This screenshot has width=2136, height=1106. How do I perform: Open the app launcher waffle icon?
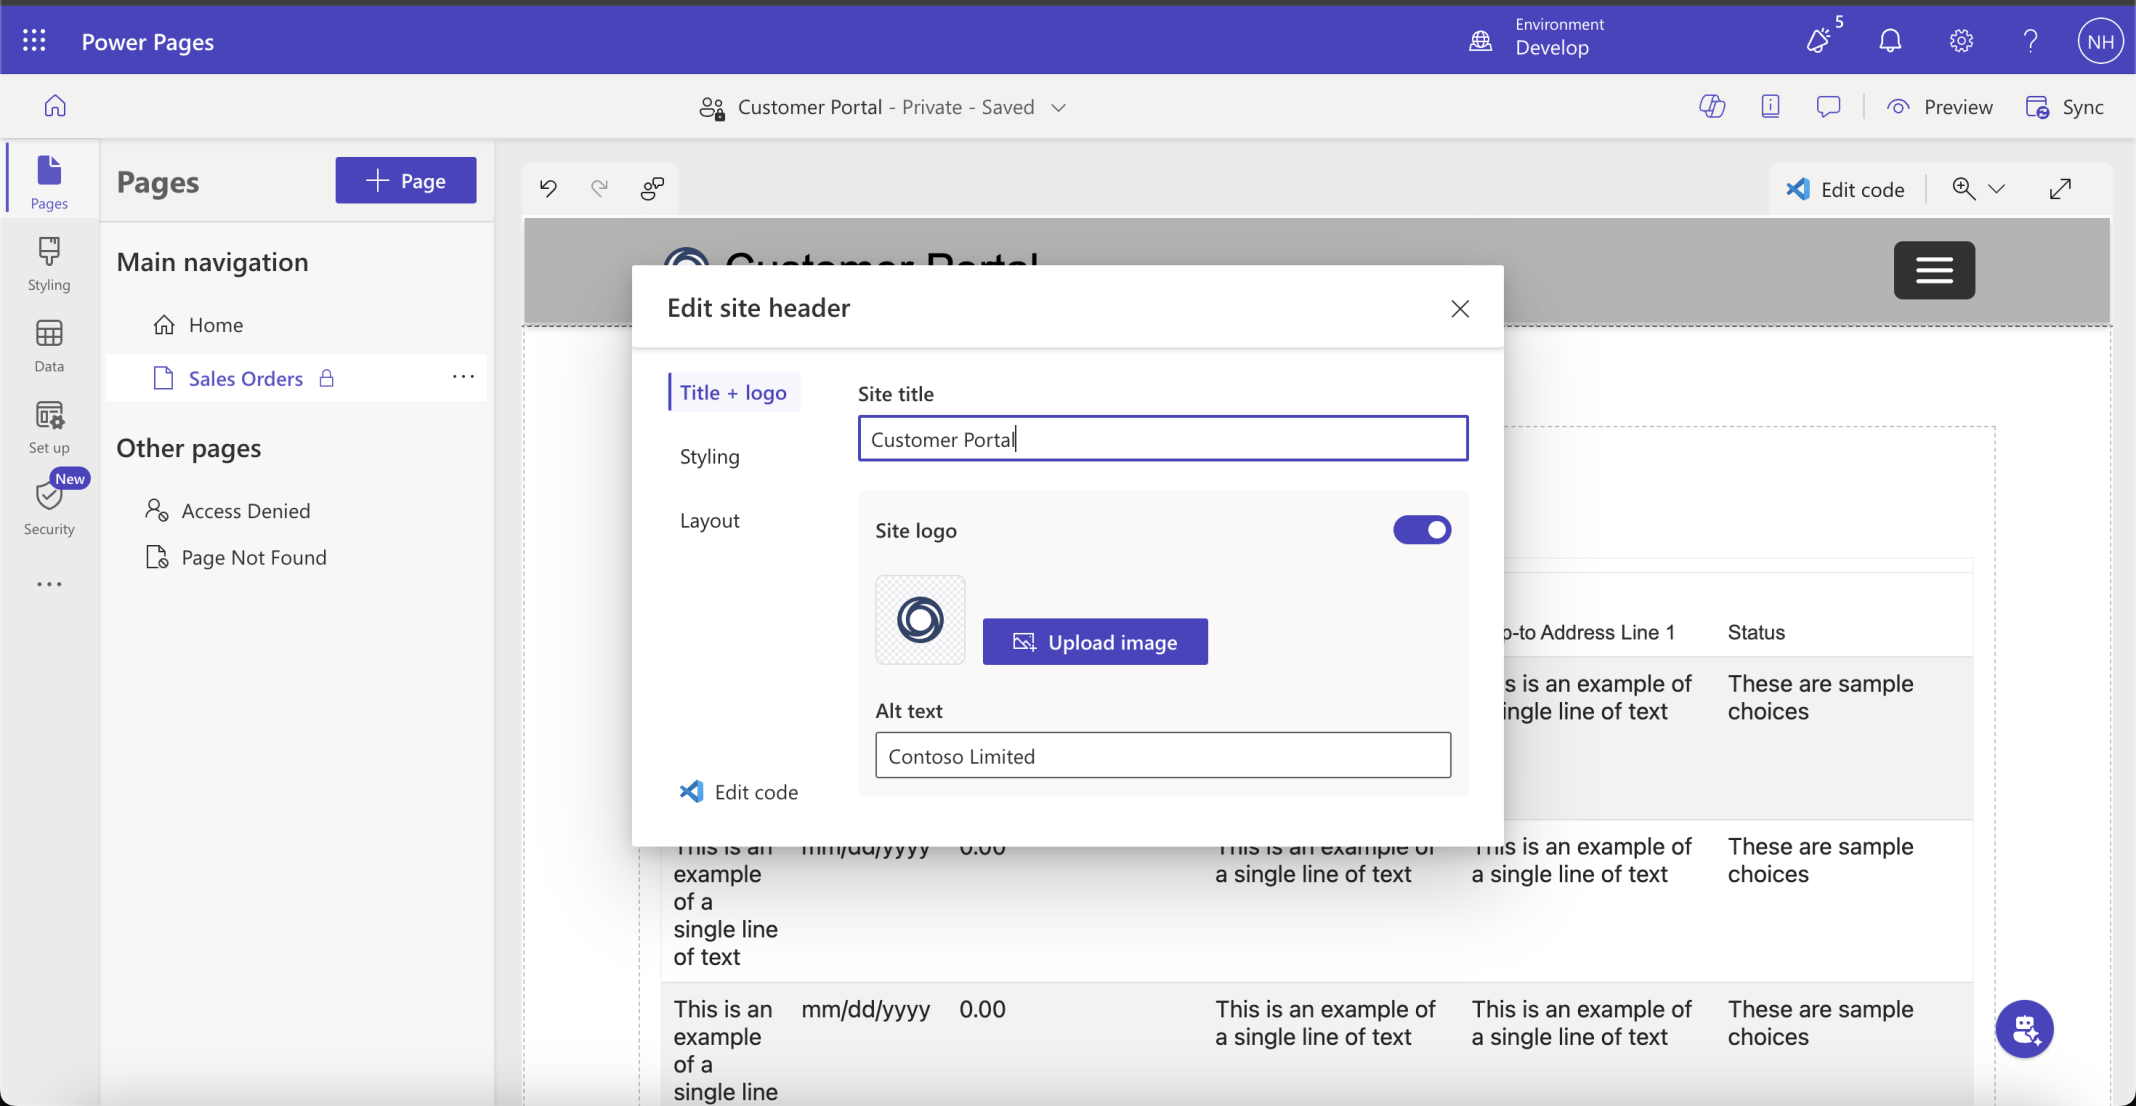point(34,41)
